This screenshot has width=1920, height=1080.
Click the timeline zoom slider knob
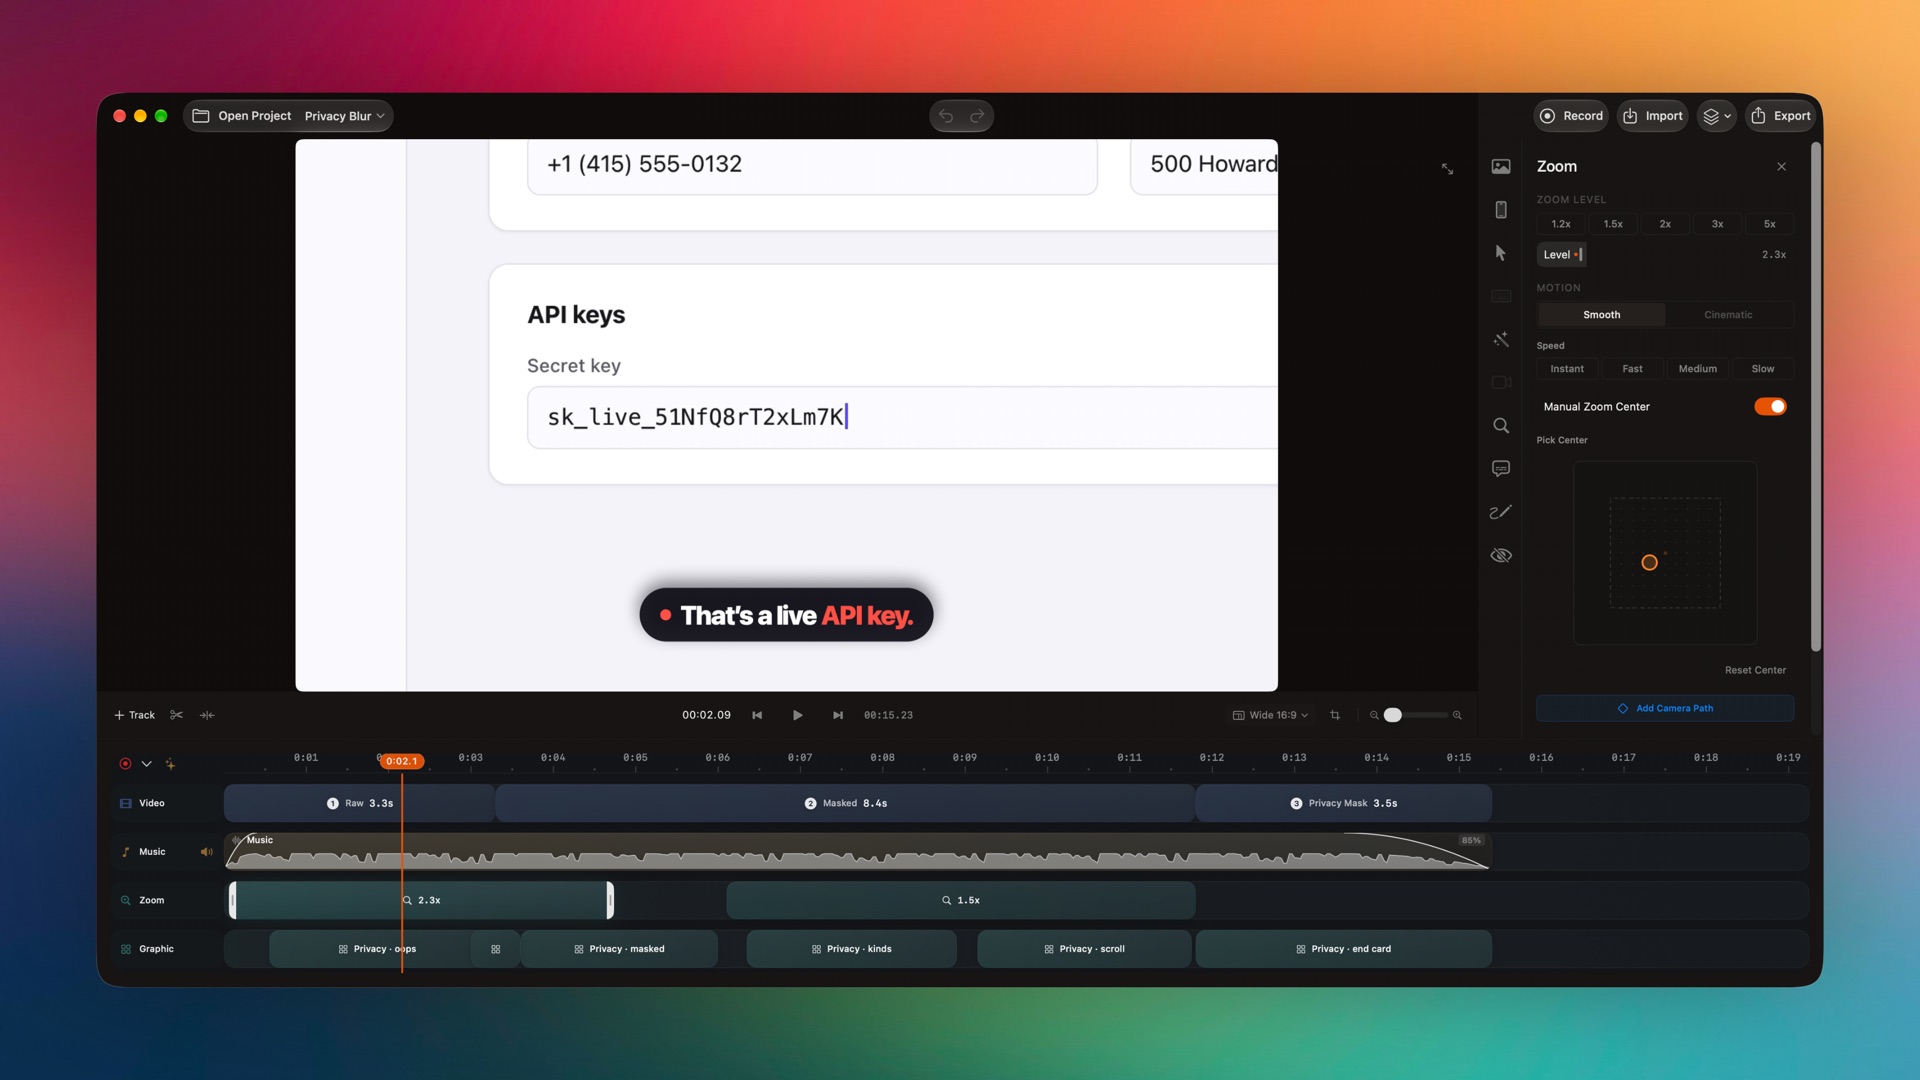pos(1393,715)
